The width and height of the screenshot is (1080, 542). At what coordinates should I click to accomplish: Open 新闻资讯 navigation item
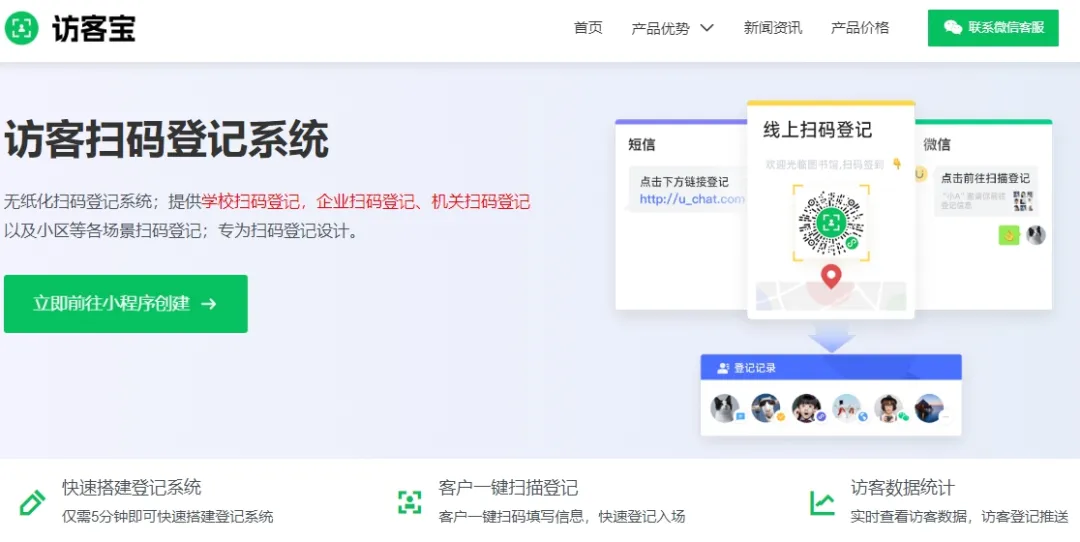773,28
